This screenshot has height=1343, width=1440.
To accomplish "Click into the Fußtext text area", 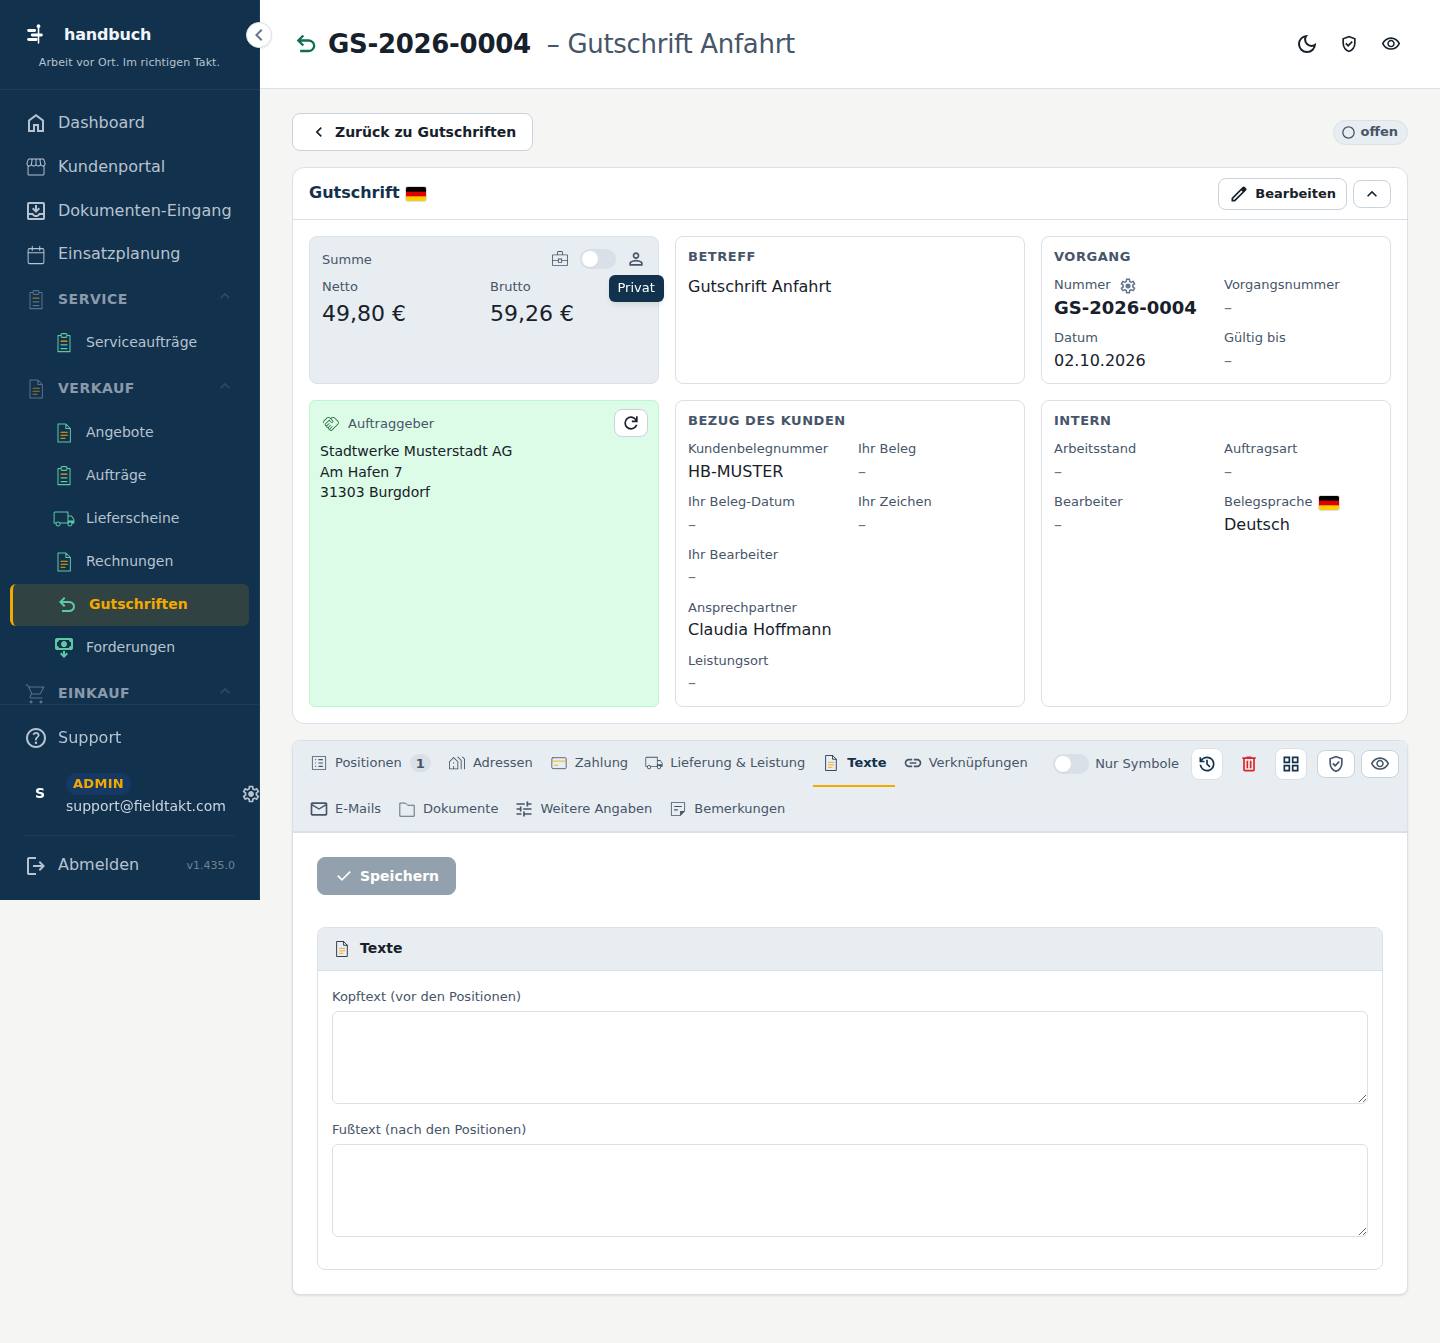I will 850,1191.
